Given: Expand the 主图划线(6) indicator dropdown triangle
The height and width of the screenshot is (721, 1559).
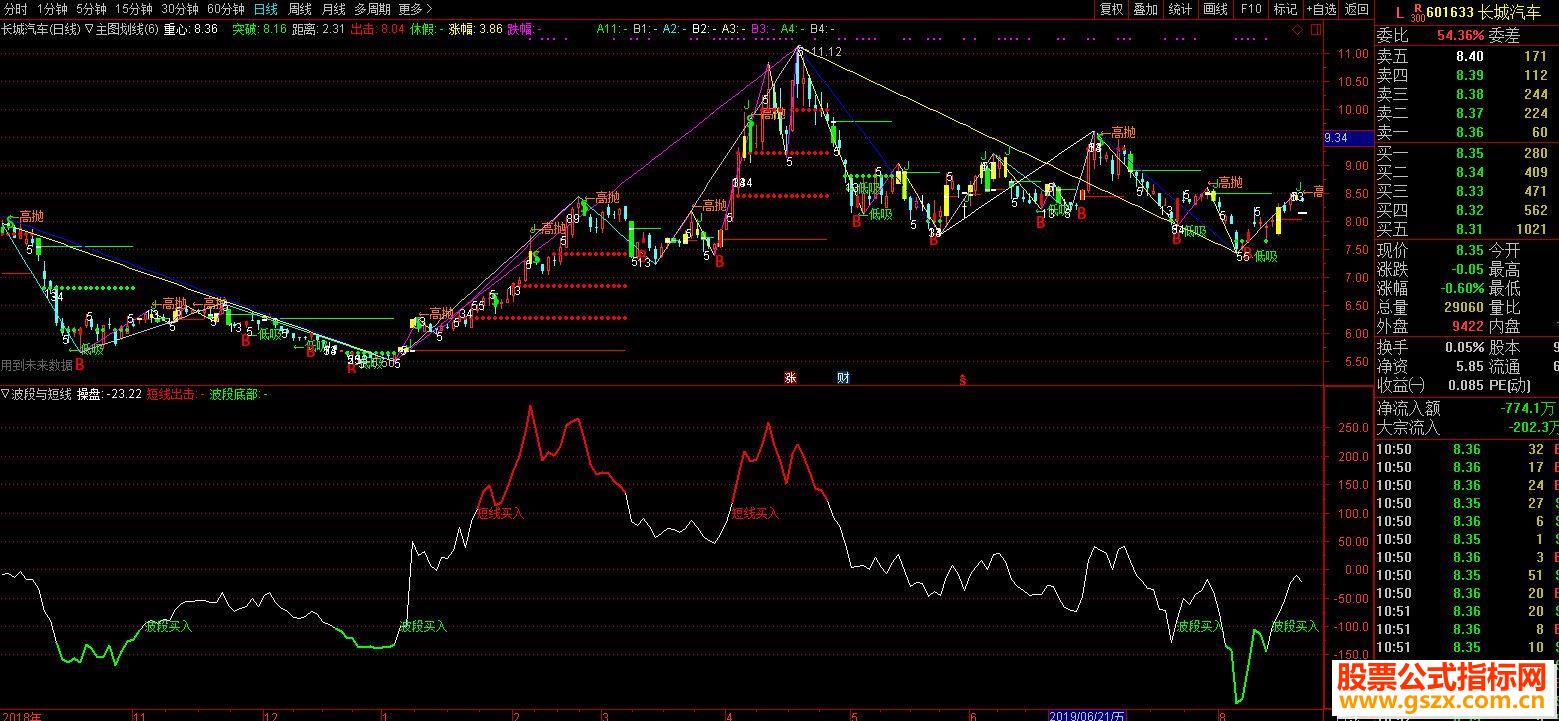Looking at the screenshot, I should [x=89, y=29].
